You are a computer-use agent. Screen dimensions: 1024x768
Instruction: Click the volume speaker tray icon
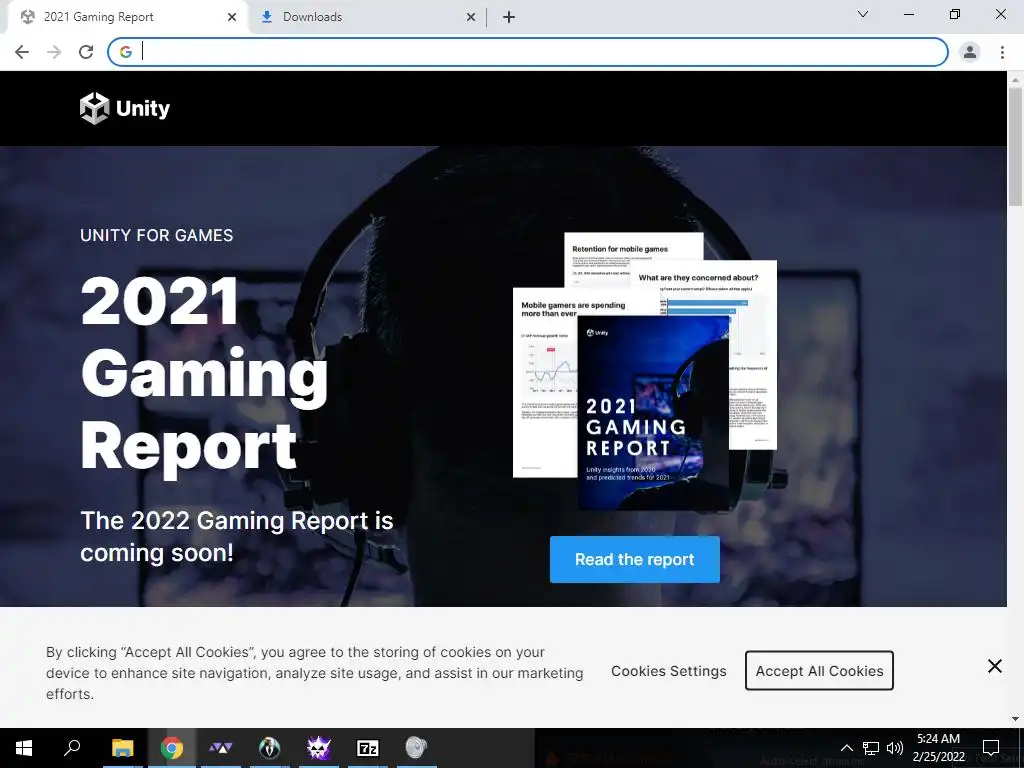point(895,748)
